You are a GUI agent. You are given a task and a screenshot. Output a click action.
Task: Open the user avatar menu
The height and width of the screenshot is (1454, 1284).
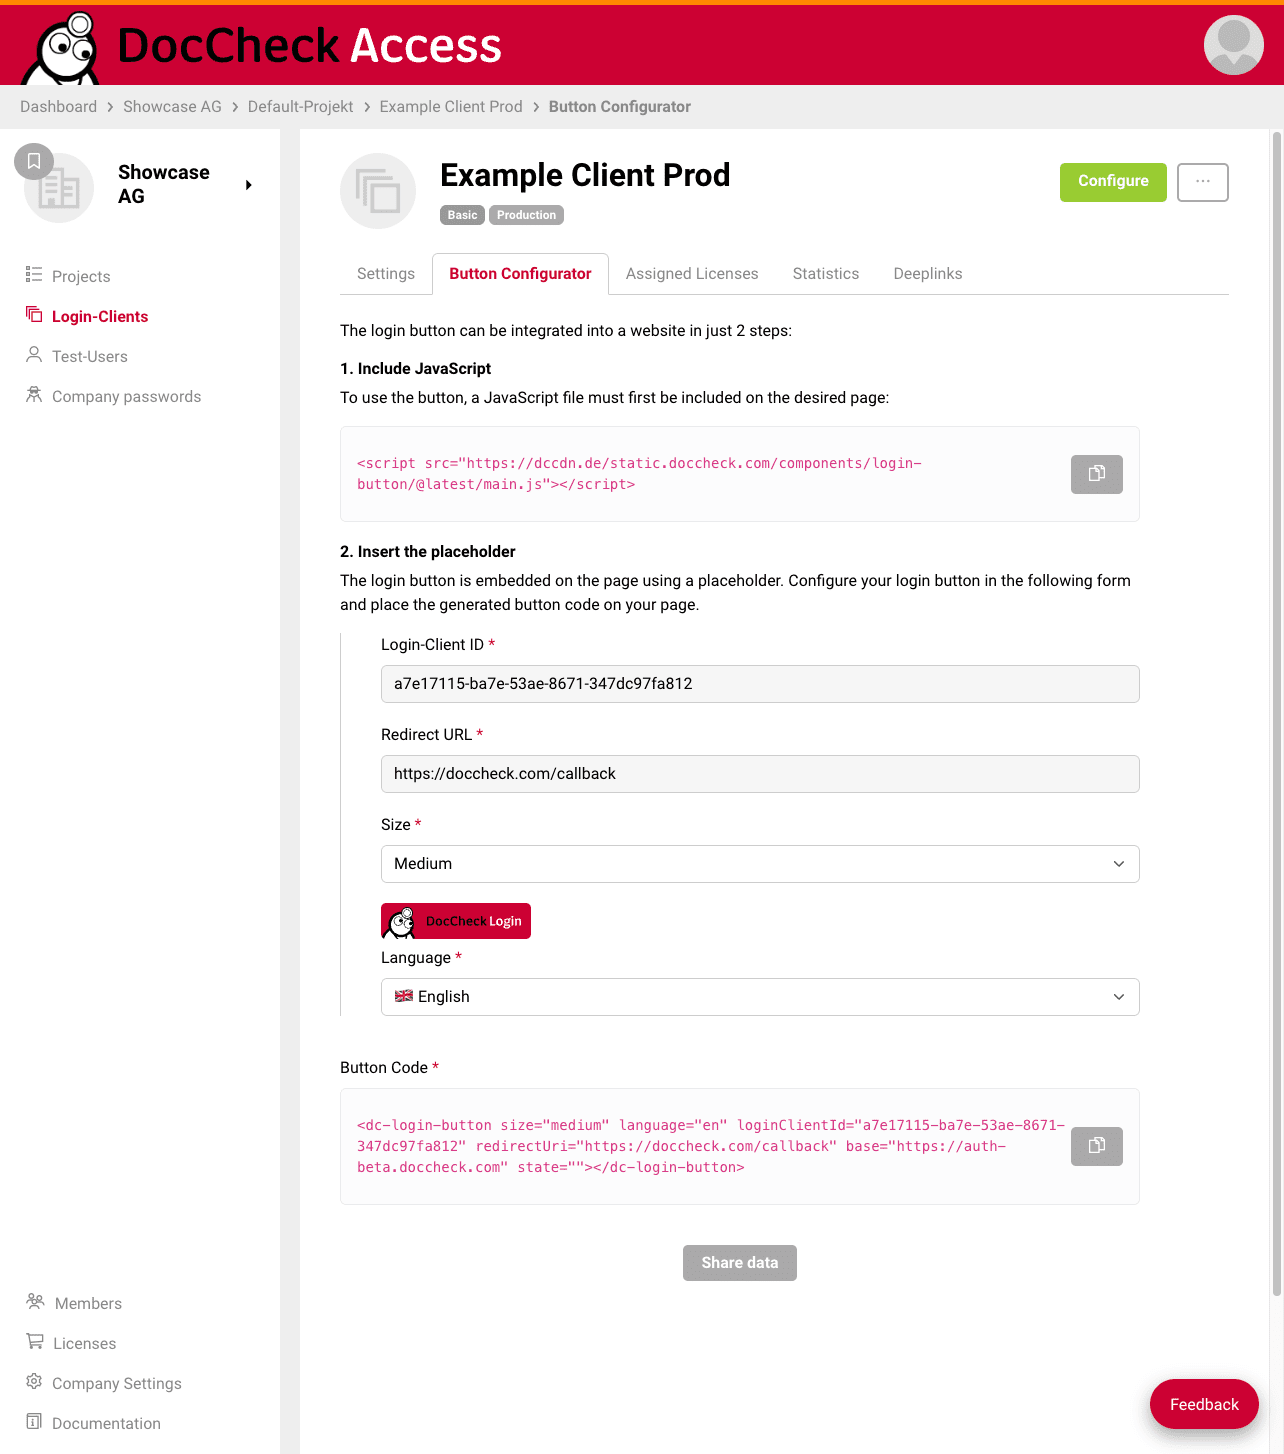(1233, 45)
